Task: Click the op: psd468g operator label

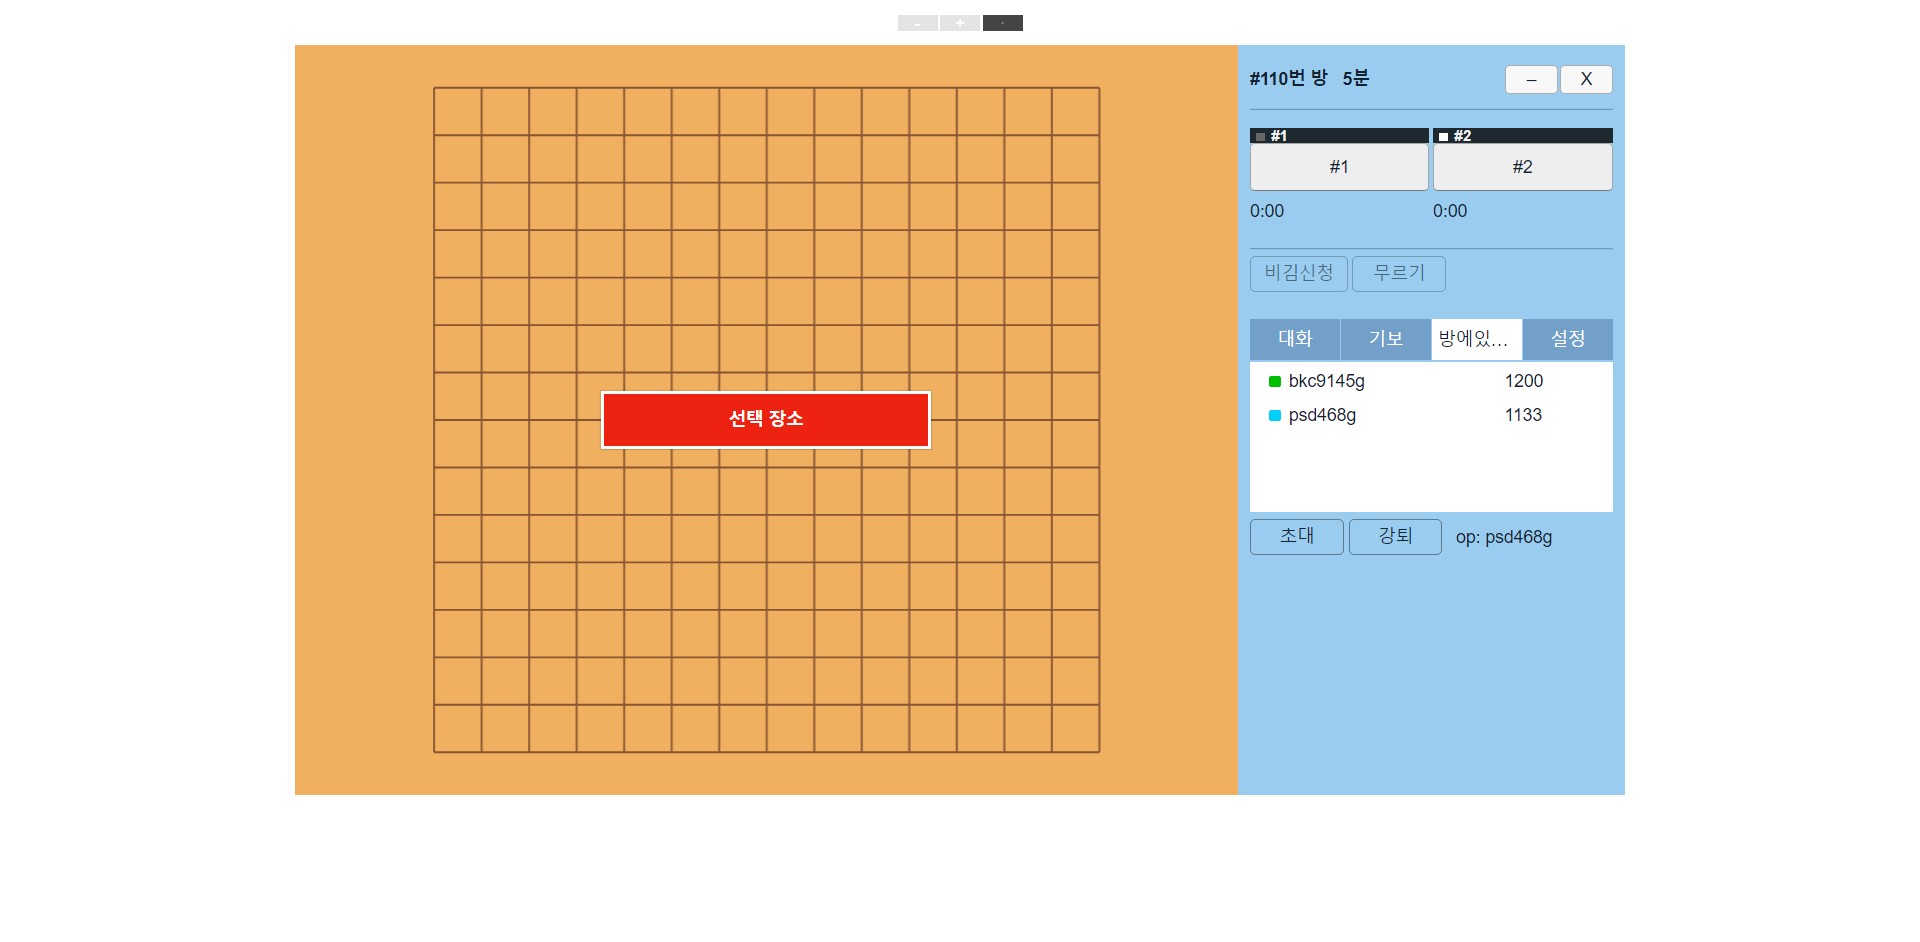Action: click(x=1504, y=537)
